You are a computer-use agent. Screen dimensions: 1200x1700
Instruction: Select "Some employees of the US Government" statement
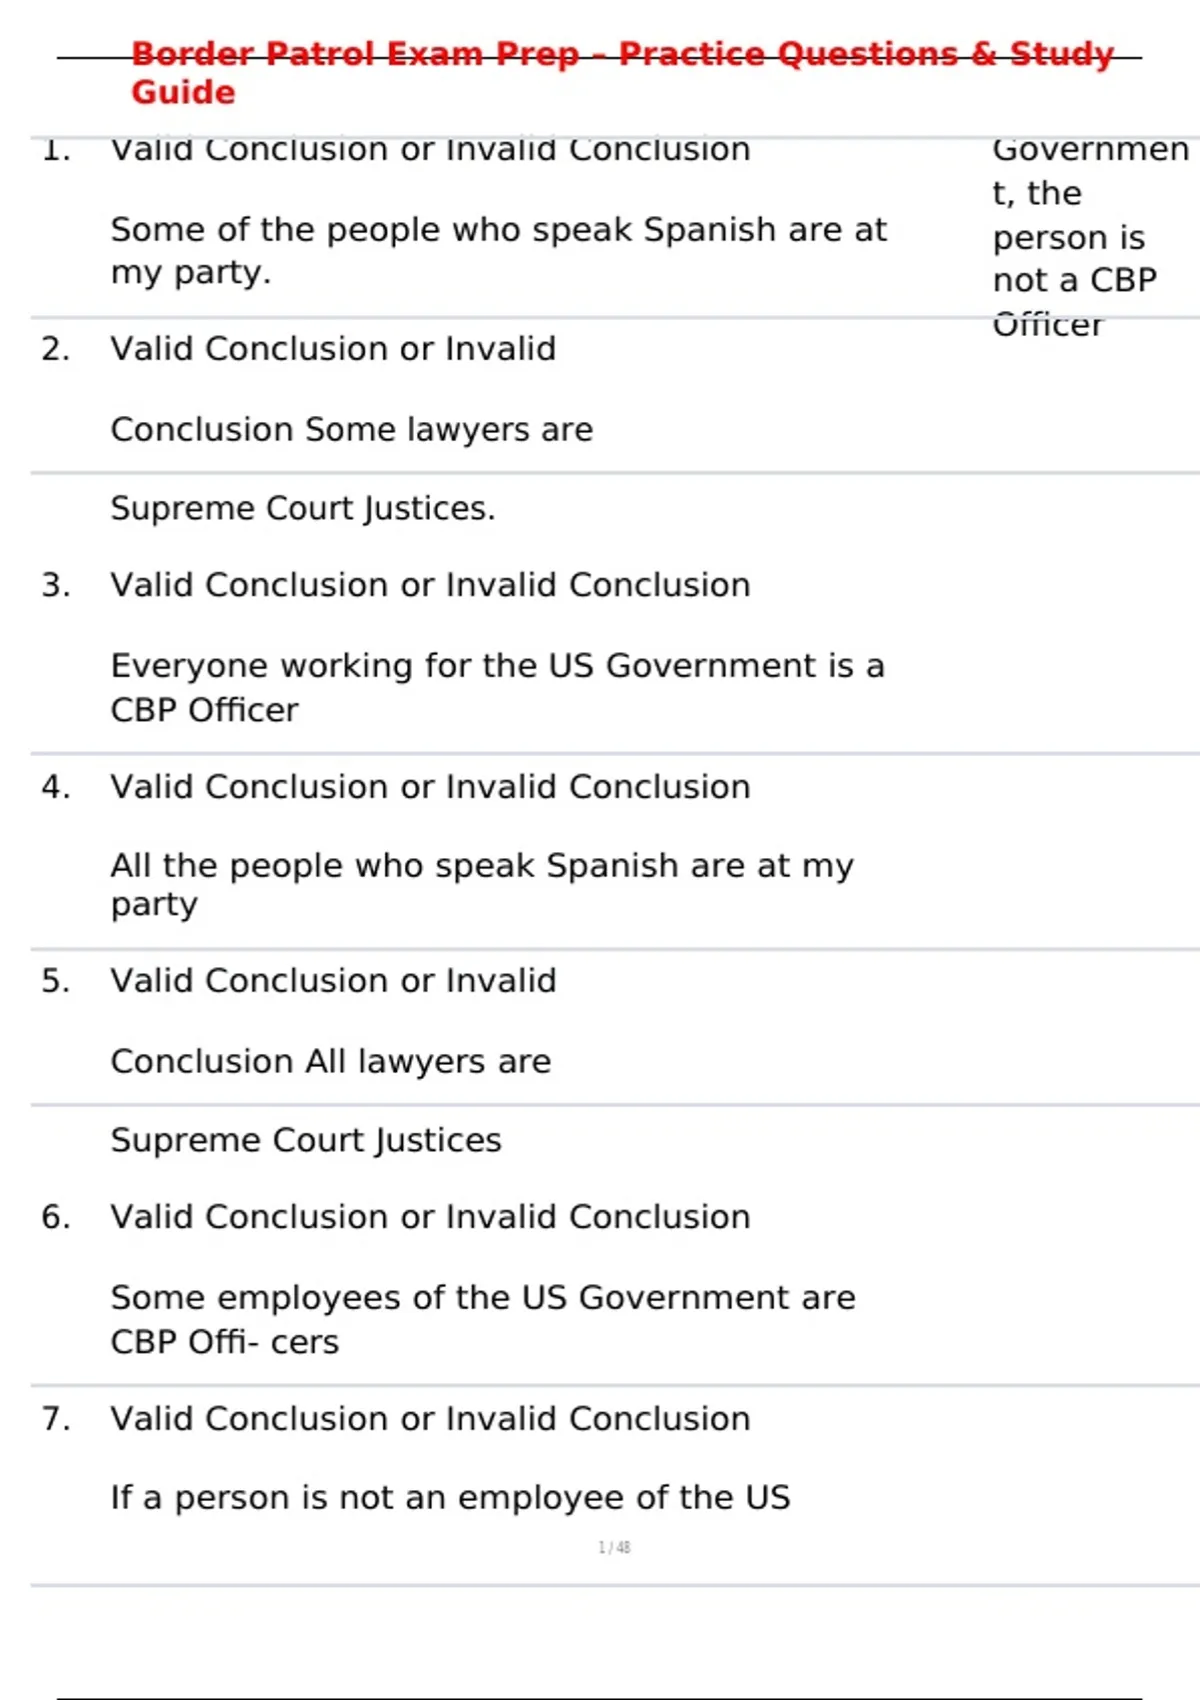[x=482, y=1319]
